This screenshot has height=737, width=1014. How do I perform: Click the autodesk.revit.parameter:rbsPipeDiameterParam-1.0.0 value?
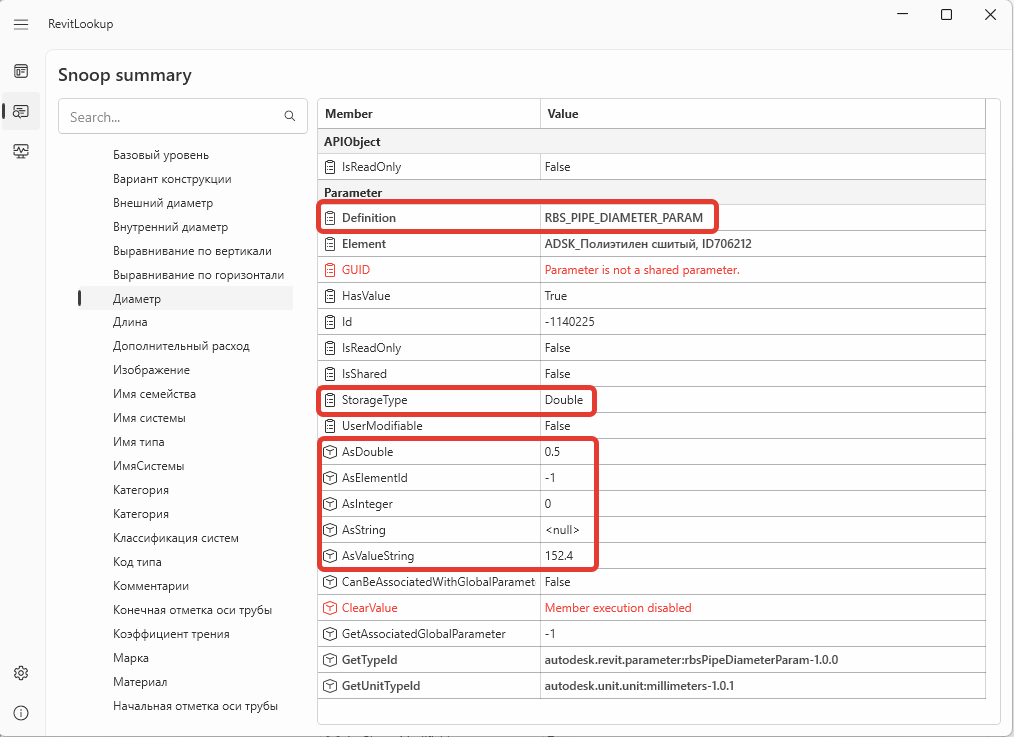tap(691, 659)
